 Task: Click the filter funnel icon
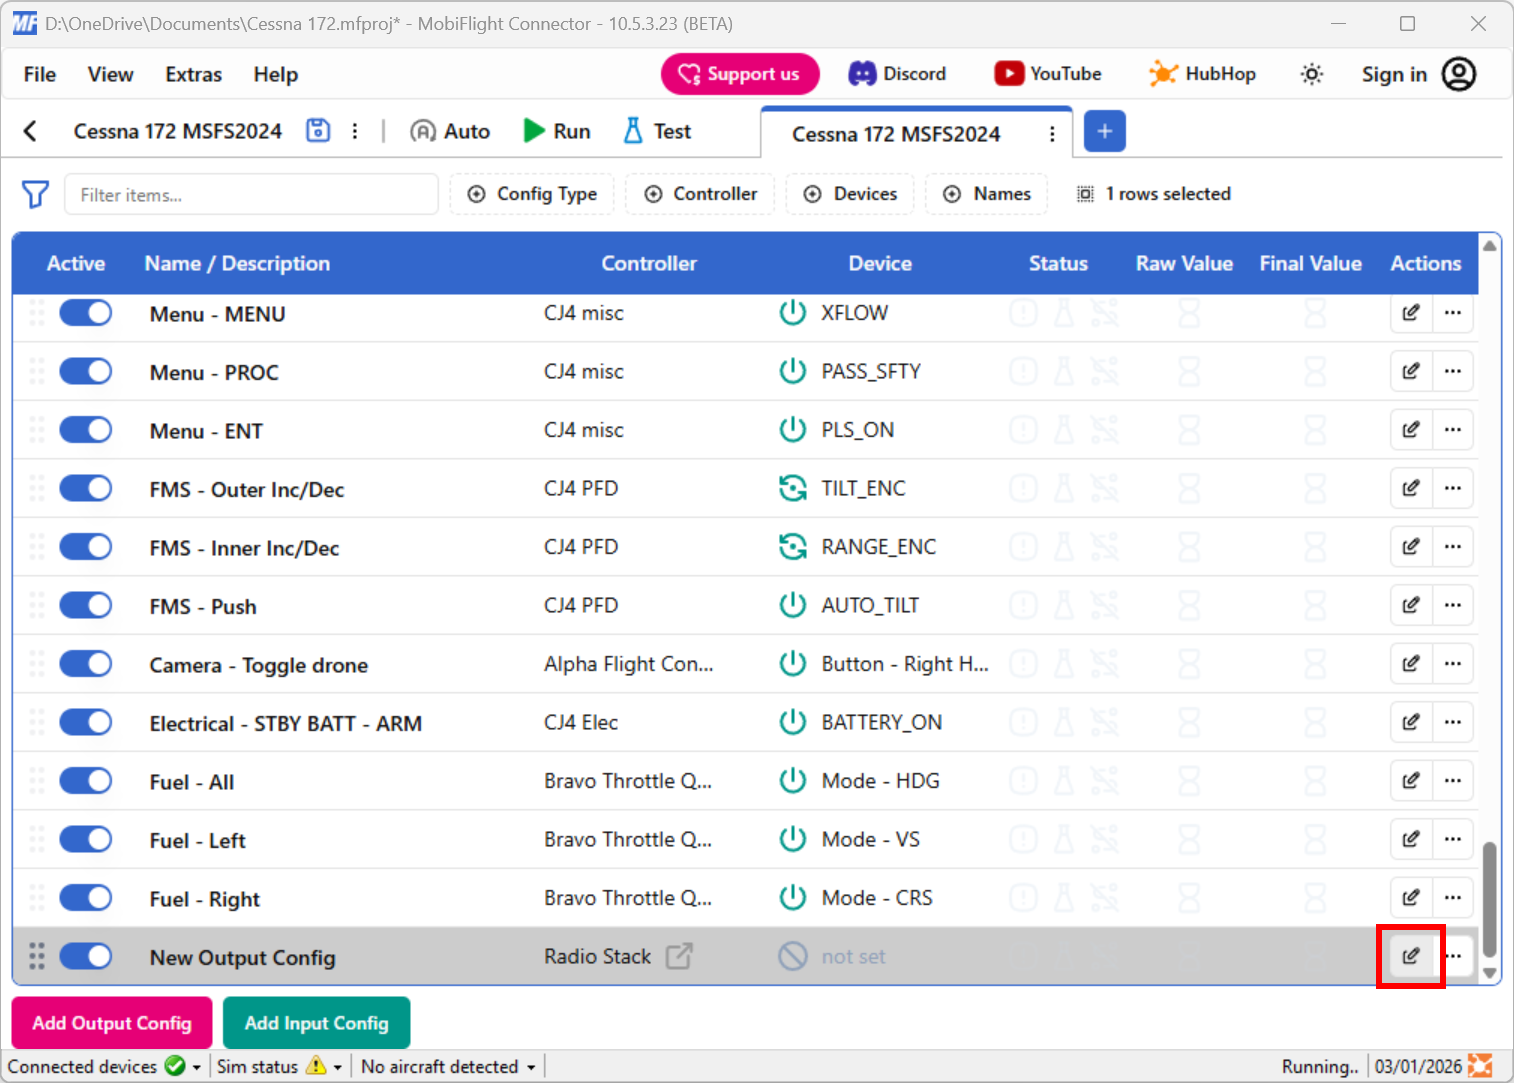[x=35, y=194]
